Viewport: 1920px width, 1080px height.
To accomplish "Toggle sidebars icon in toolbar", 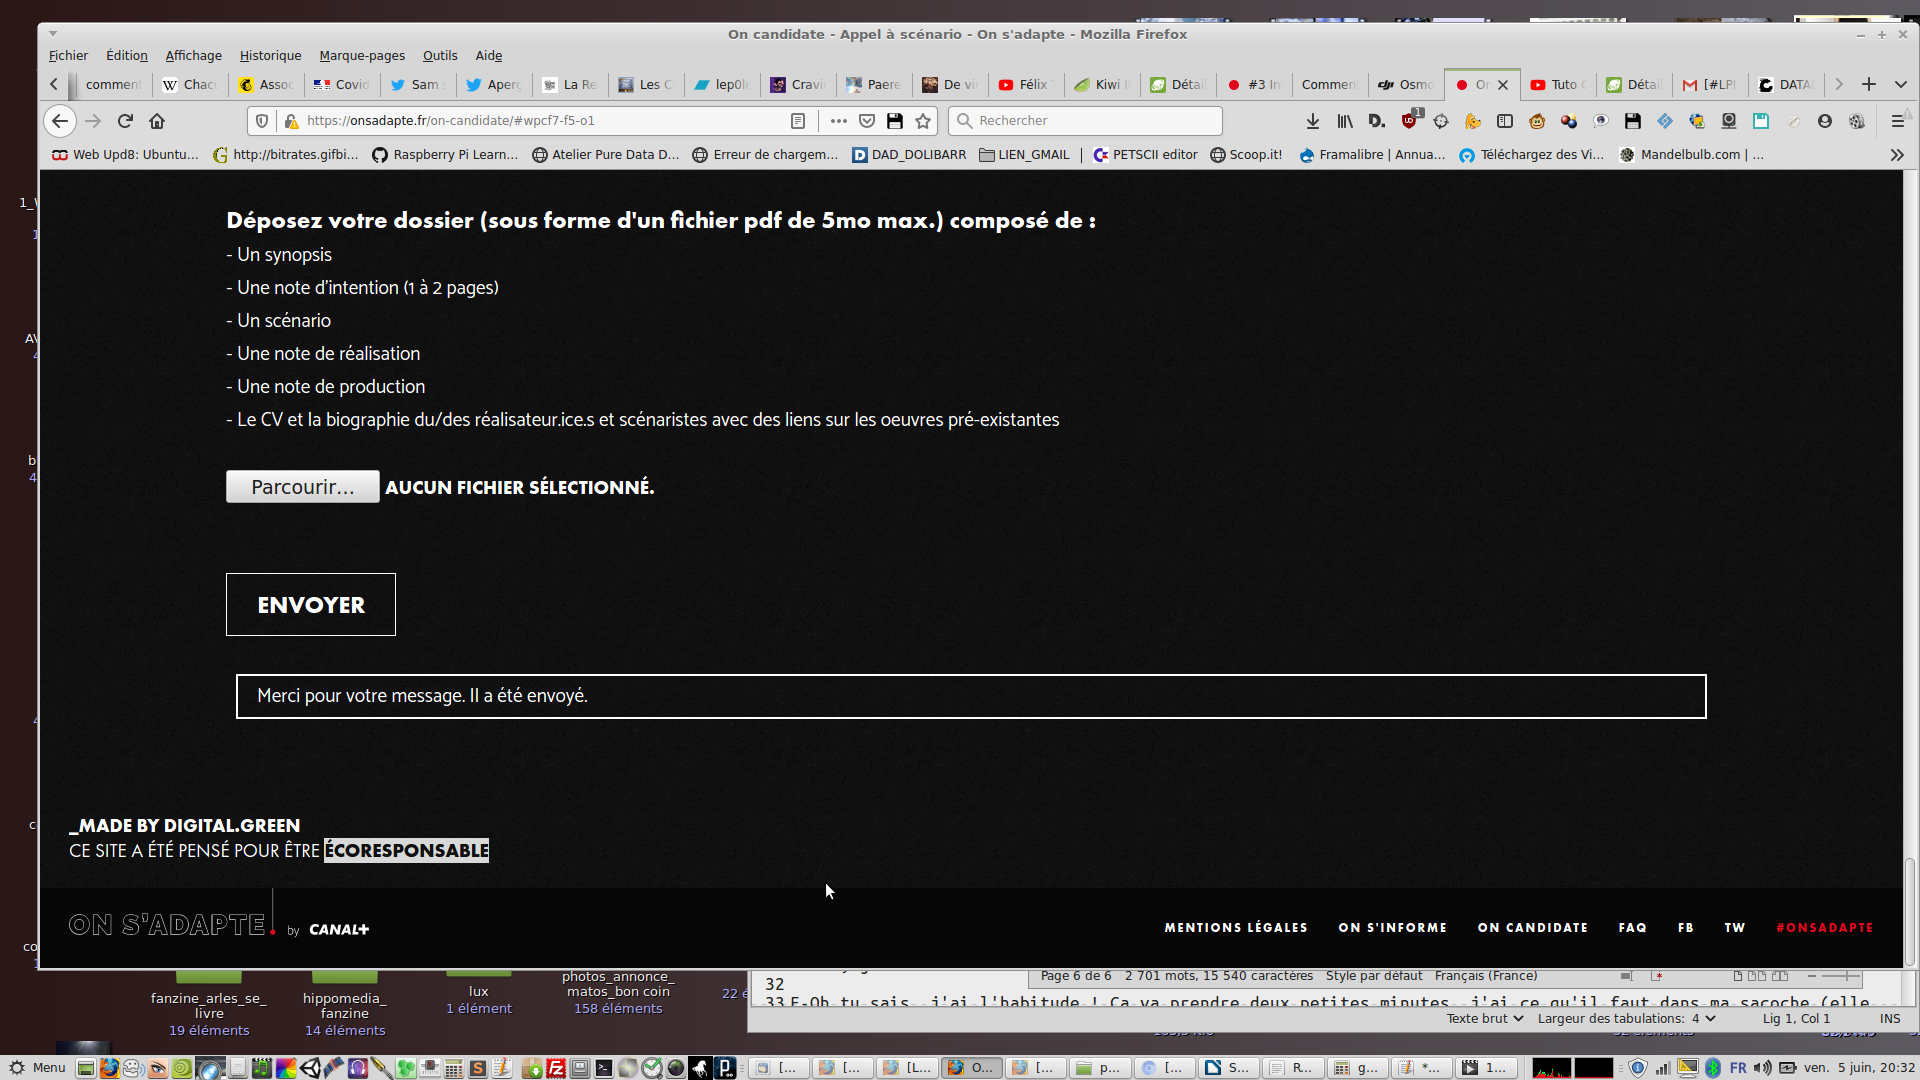I will coord(1505,121).
